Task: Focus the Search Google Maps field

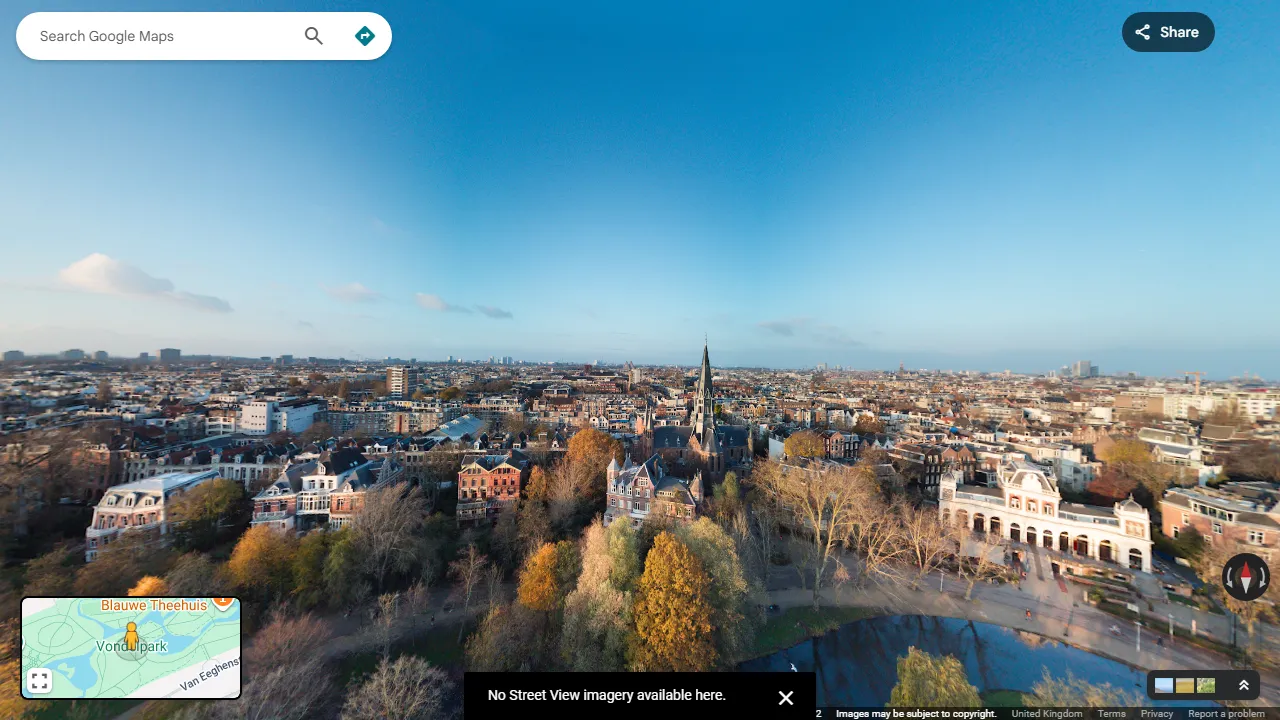Action: click(x=166, y=36)
